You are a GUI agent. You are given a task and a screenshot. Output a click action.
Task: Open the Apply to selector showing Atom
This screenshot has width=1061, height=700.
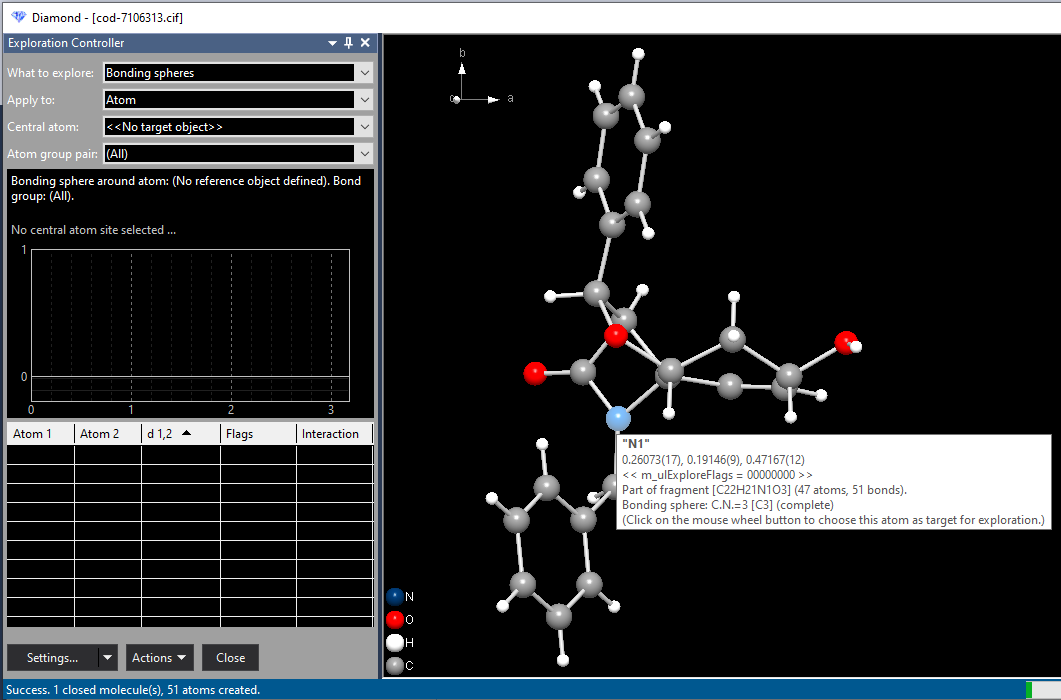364,99
